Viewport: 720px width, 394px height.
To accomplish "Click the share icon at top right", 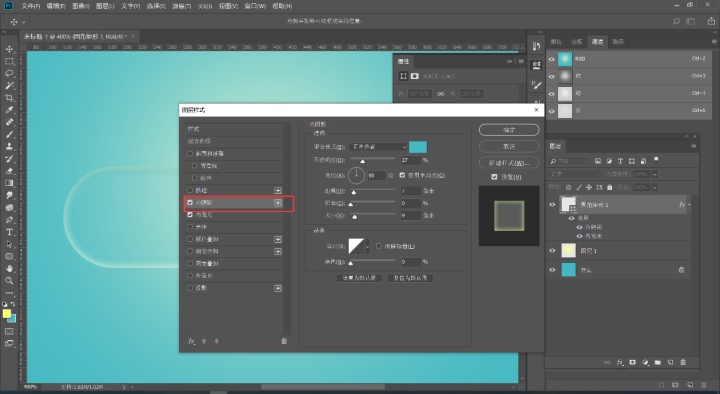I will tap(711, 21).
